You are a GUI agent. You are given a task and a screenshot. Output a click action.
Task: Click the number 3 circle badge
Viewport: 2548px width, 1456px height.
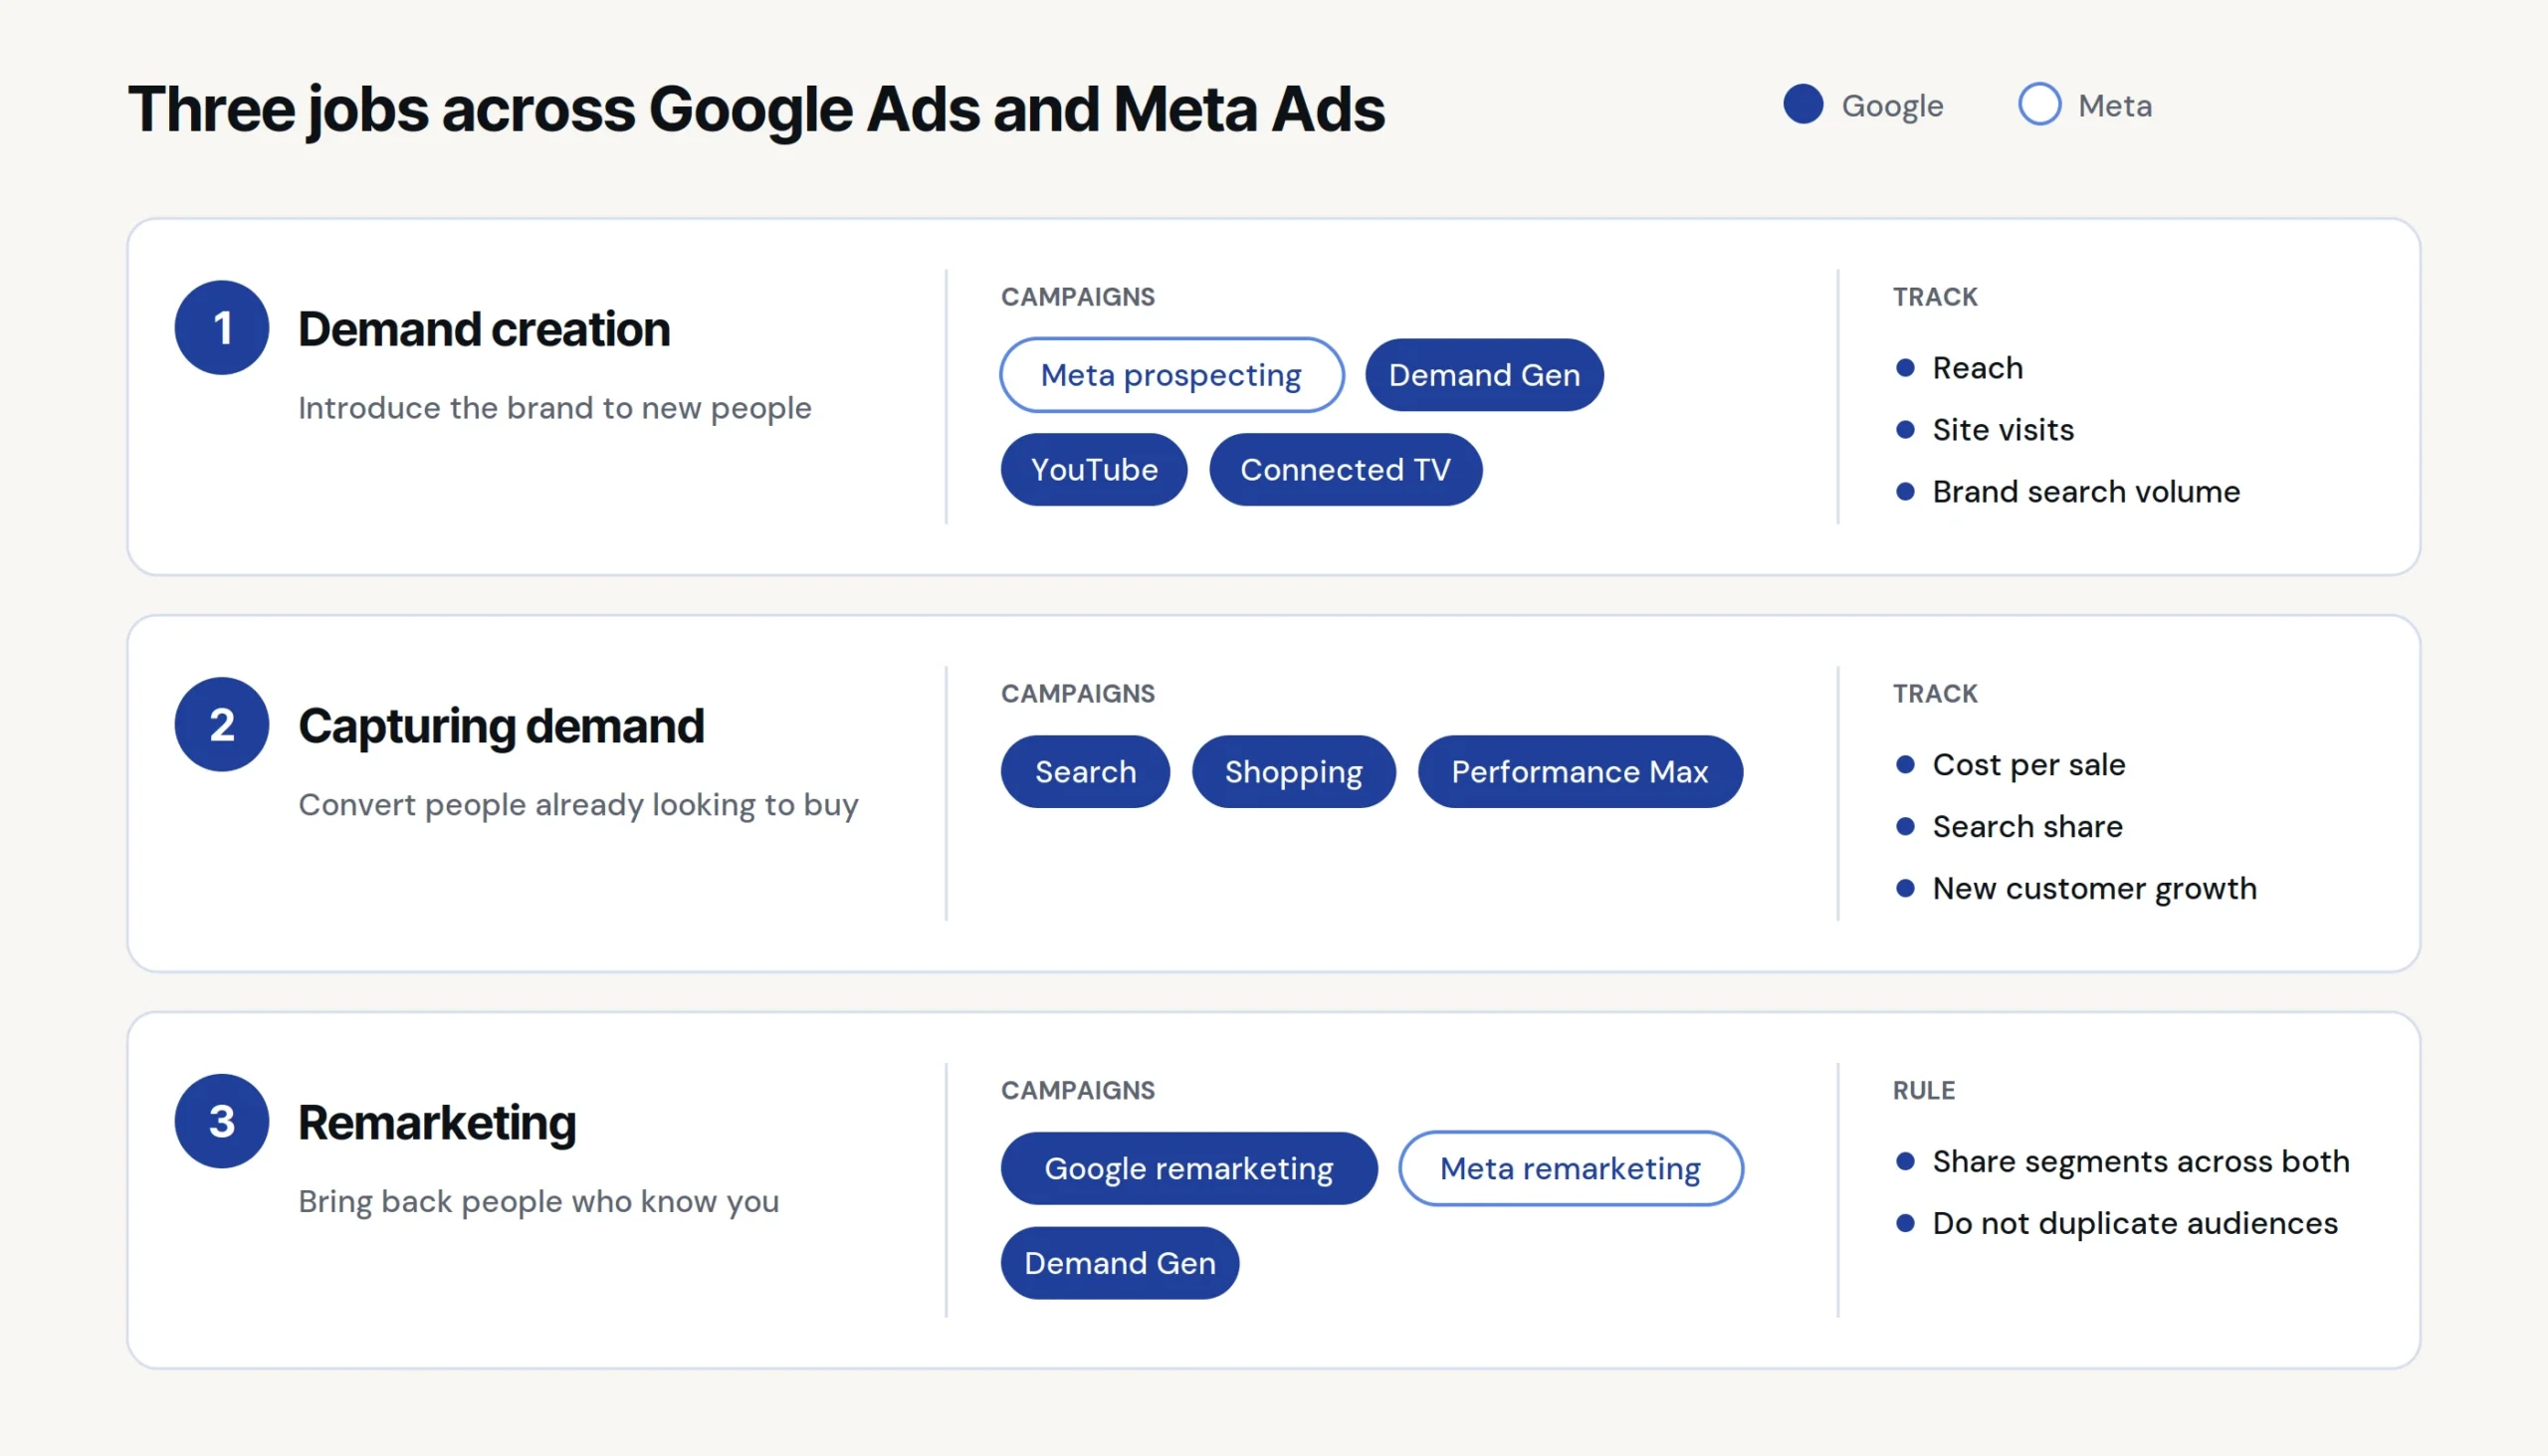[x=222, y=1121]
